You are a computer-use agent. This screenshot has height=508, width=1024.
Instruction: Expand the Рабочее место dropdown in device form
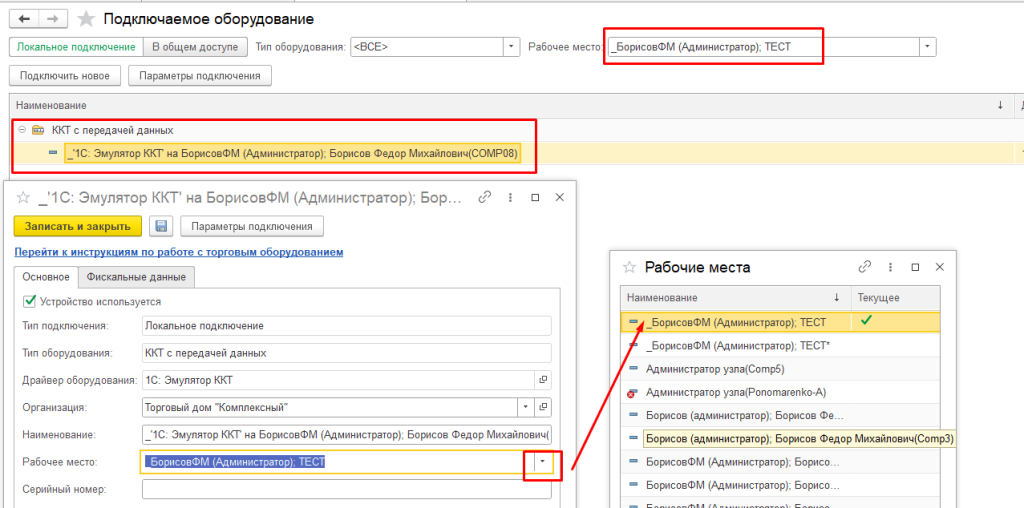pyautogui.click(x=542, y=462)
